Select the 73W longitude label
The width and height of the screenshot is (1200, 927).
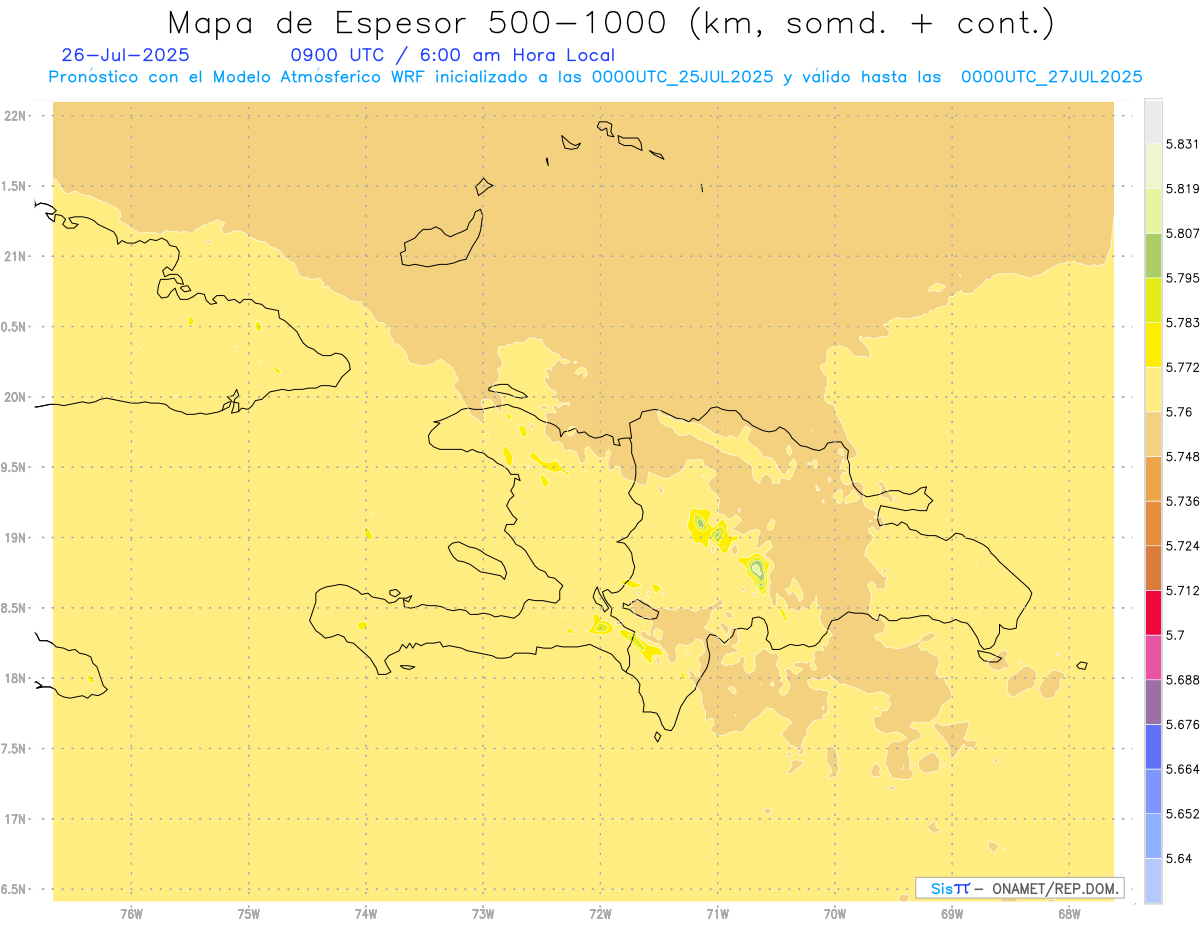coord(483,915)
